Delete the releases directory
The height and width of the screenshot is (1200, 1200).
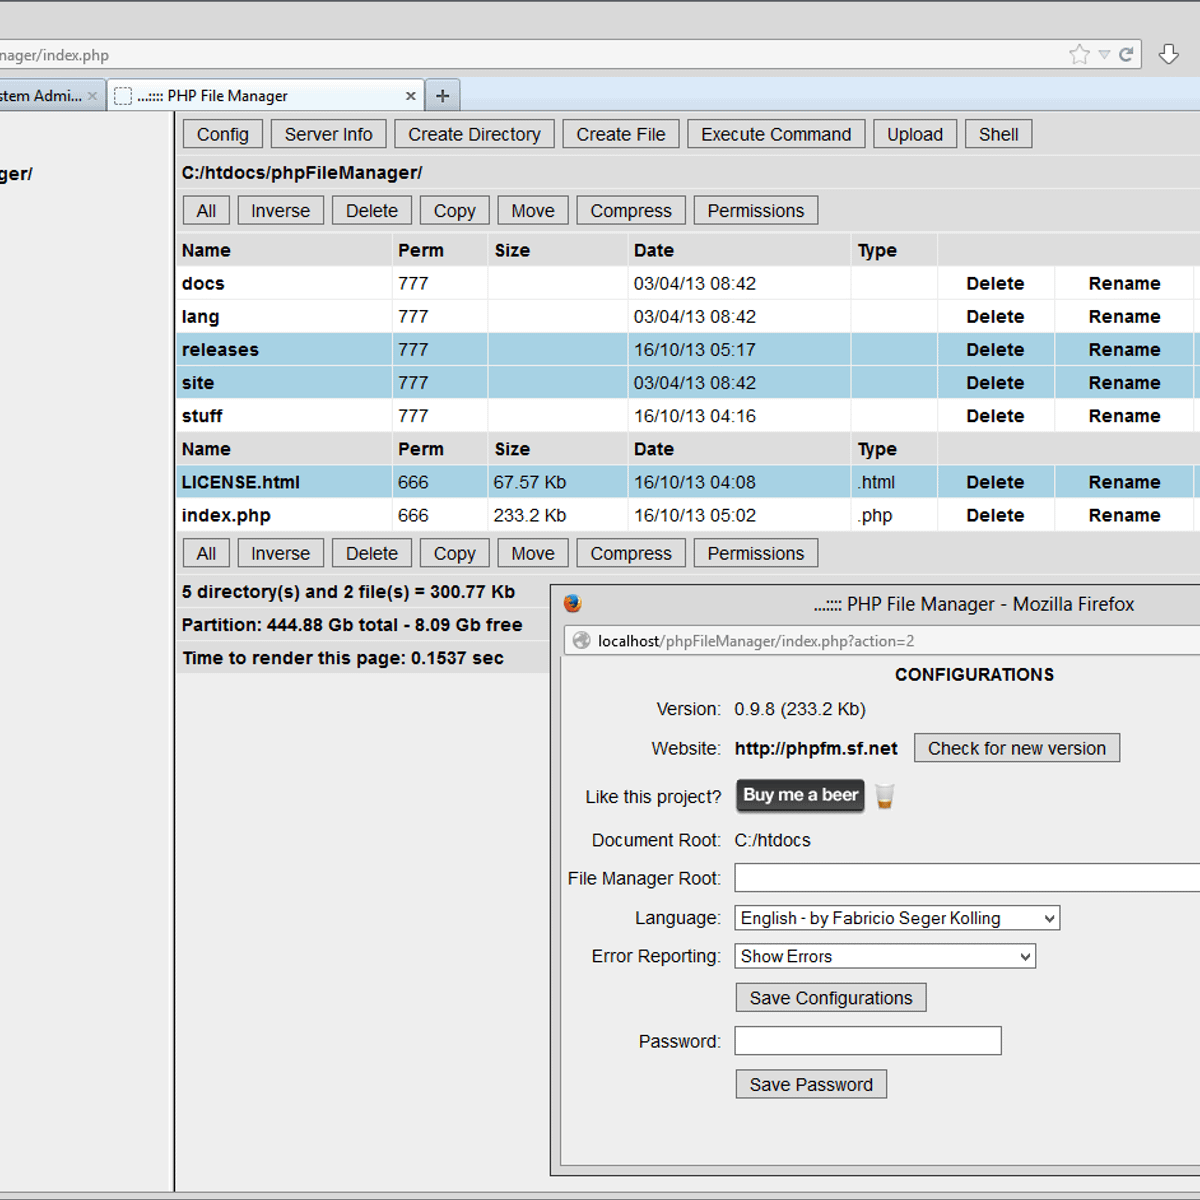pyautogui.click(x=995, y=350)
